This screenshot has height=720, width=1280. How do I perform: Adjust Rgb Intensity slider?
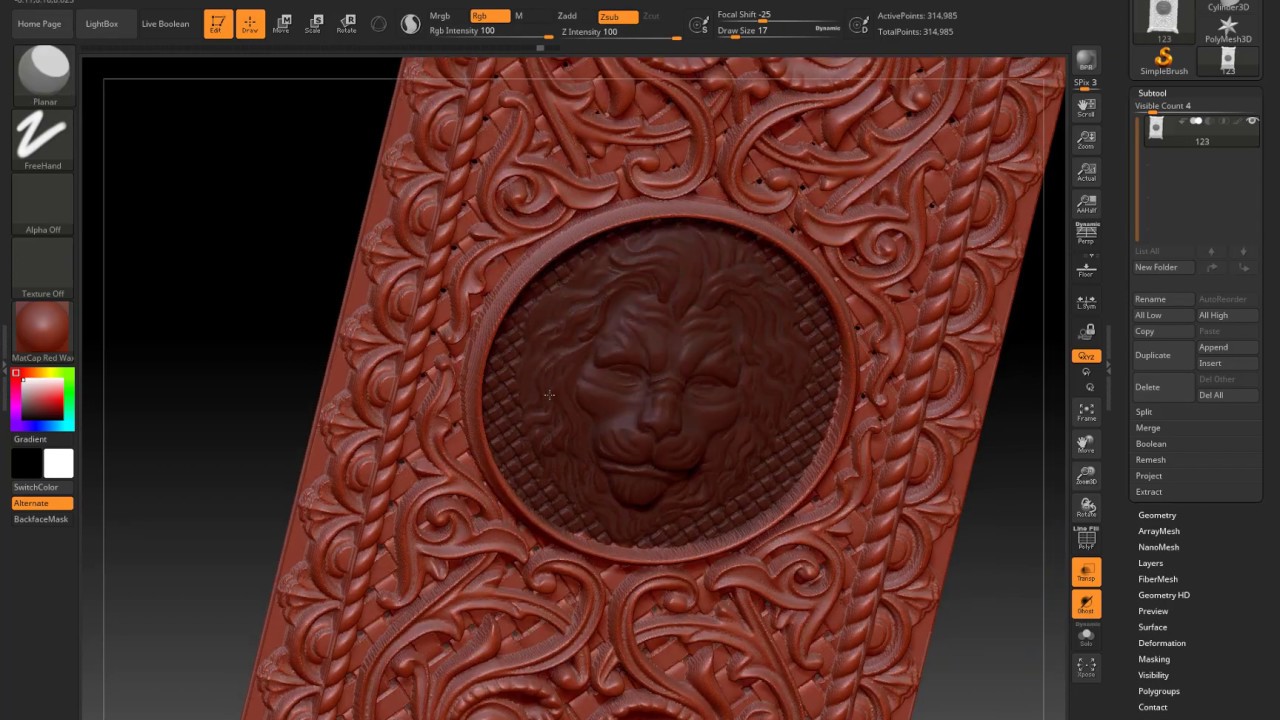pyautogui.click(x=489, y=31)
